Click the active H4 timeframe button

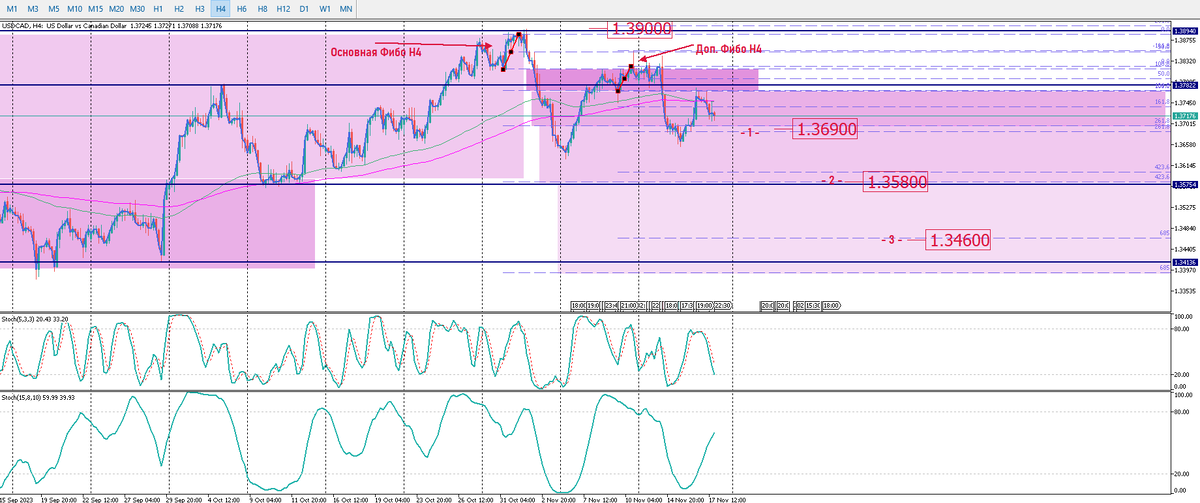[x=221, y=8]
